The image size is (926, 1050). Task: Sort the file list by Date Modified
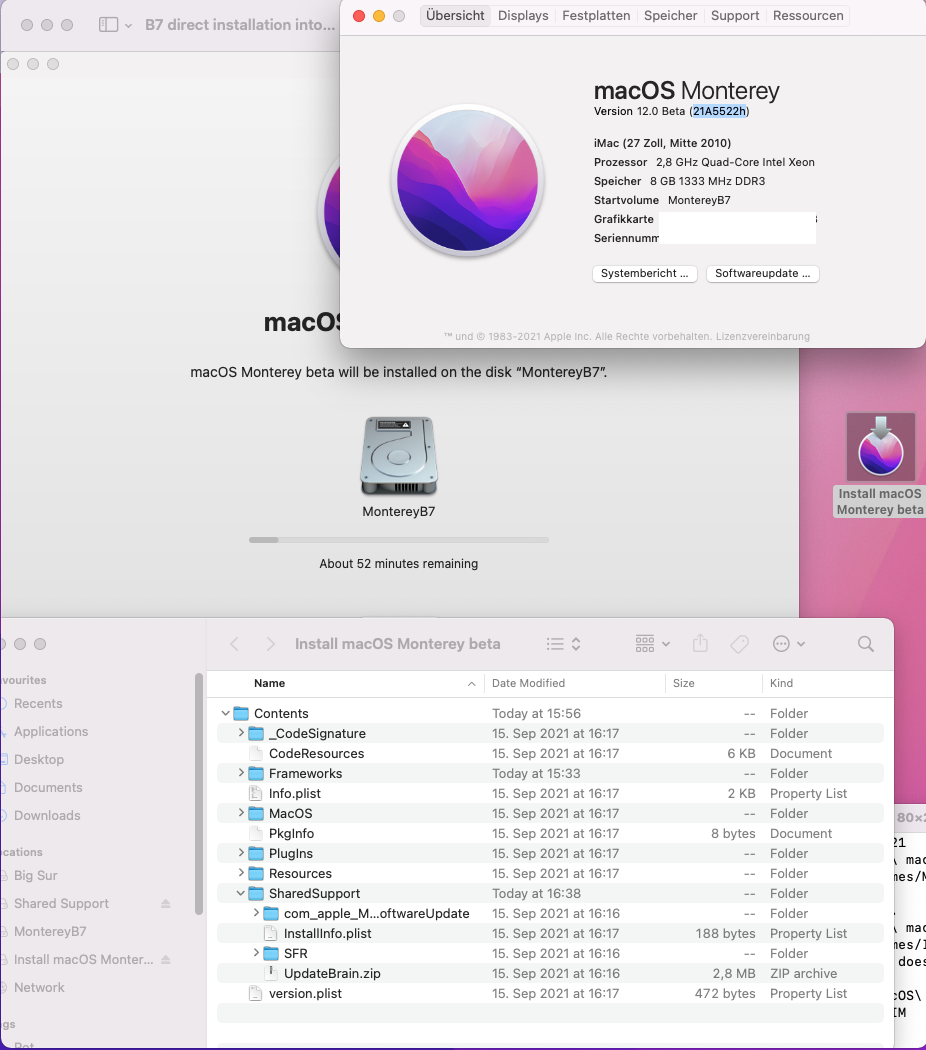pyautogui.click(x=575, y=683)
